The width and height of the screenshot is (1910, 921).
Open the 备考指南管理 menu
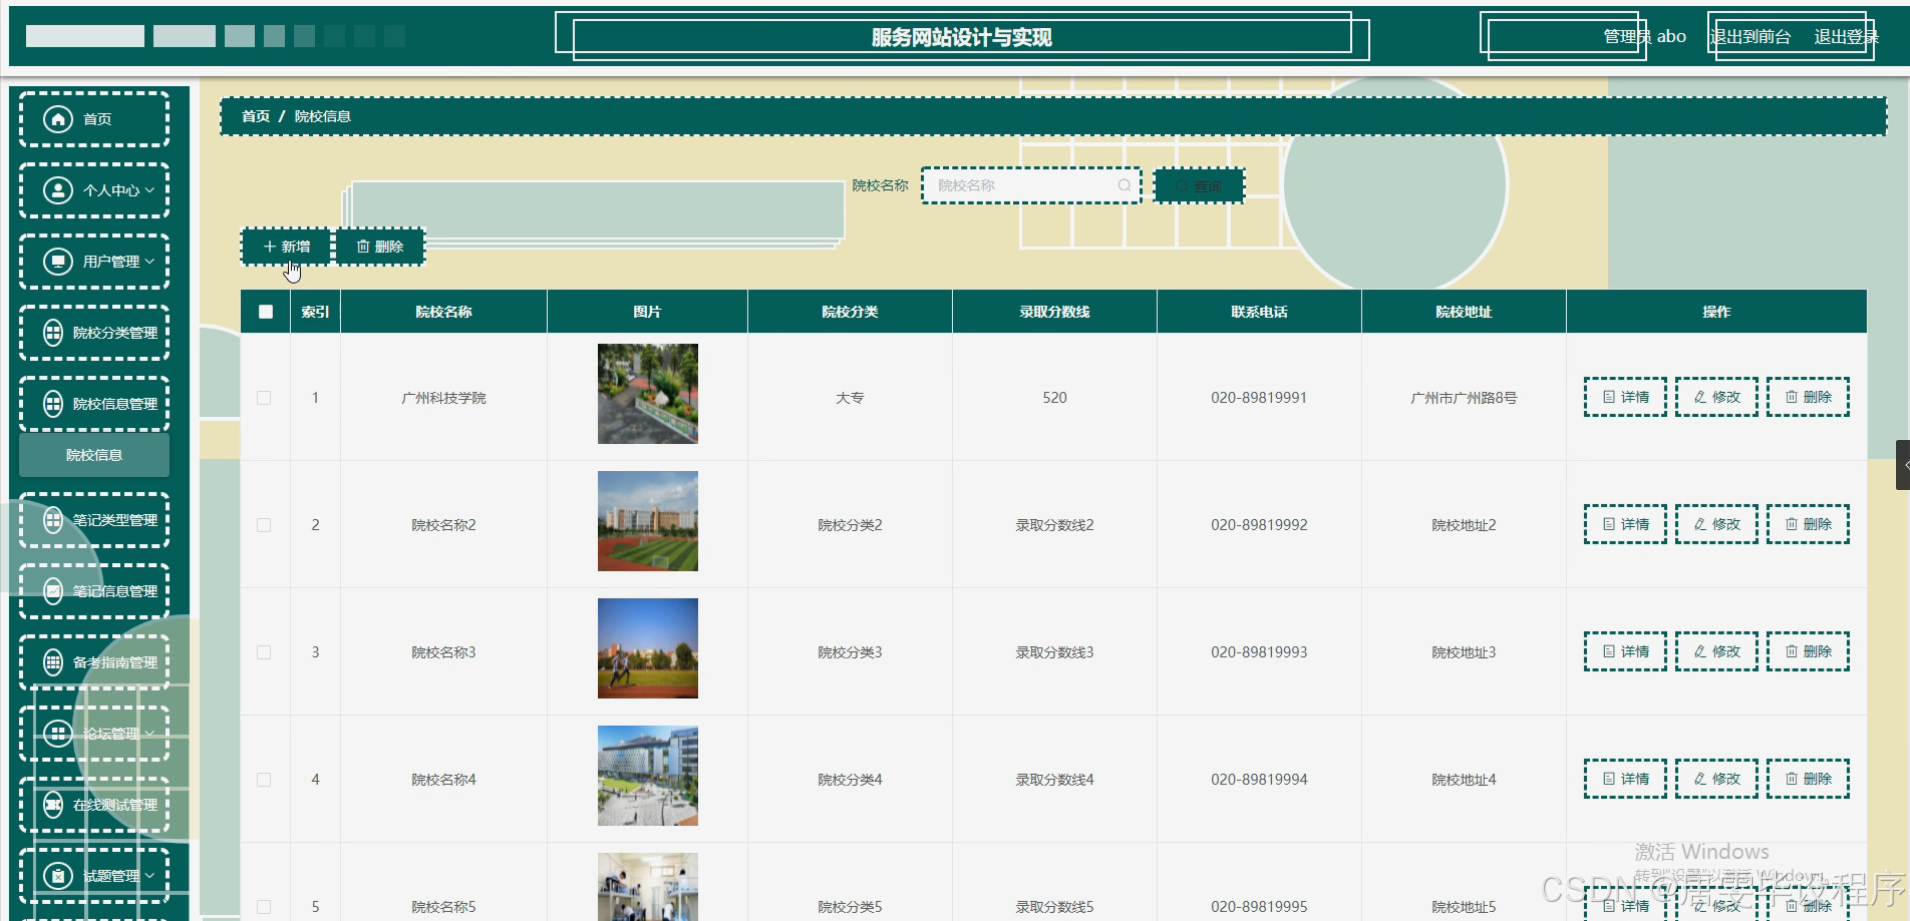94,662
